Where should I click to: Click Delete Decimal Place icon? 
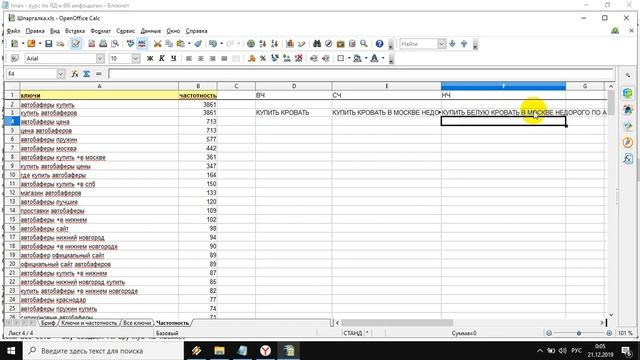point(298,58)
